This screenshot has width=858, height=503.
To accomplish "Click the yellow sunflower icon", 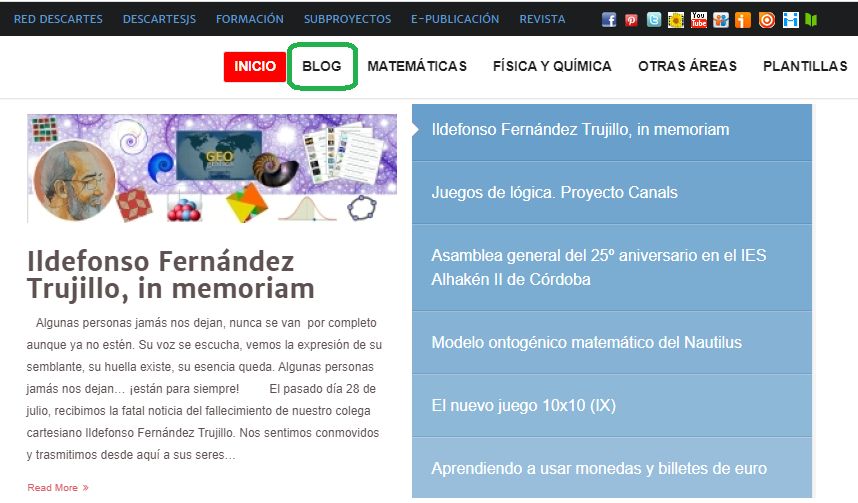I will click(x=676, y=19).
